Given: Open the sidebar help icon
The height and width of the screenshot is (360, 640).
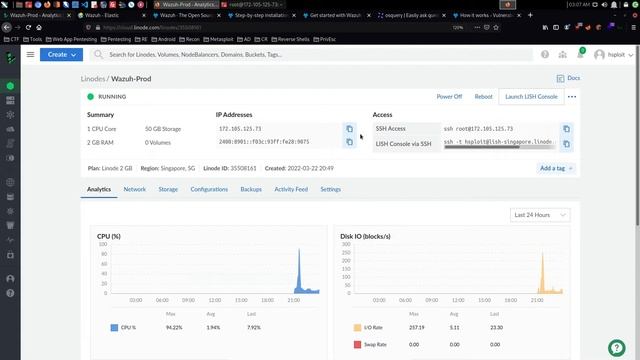Looking at the screenshot, I should pos(10,293).
